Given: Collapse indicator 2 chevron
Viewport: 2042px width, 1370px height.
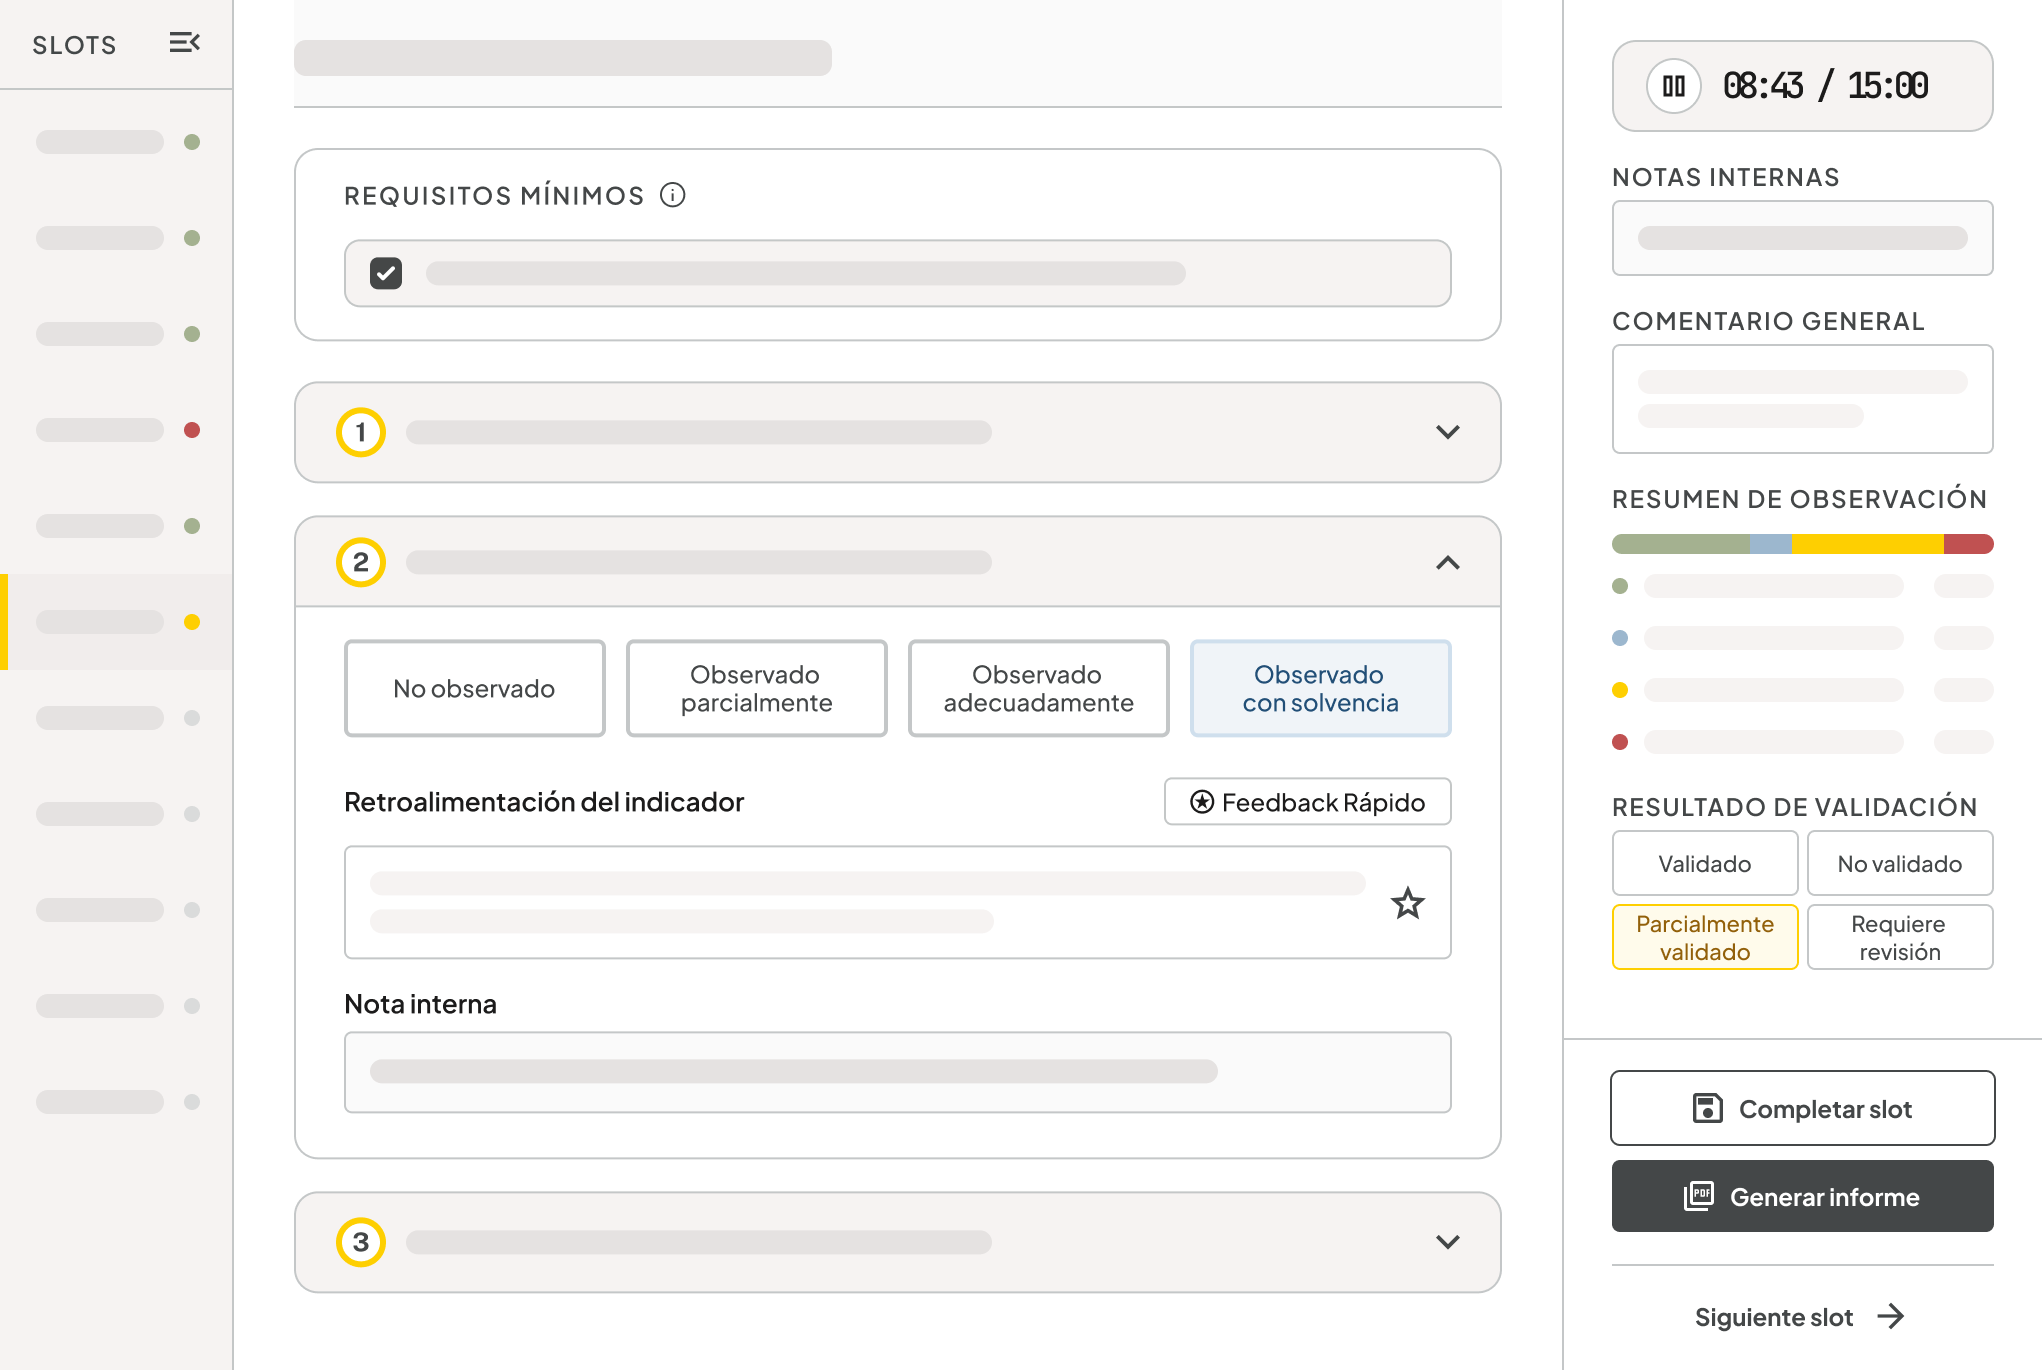Looking at the screenshot, I should click(x=1447, y=562).
